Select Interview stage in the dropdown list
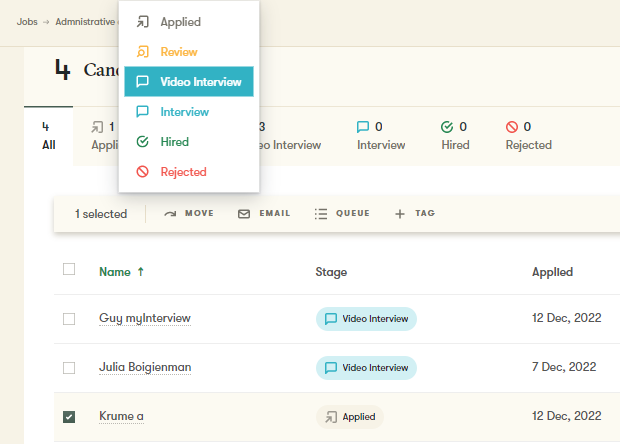This screenshot has width=620, height=444. pos(184,112)
